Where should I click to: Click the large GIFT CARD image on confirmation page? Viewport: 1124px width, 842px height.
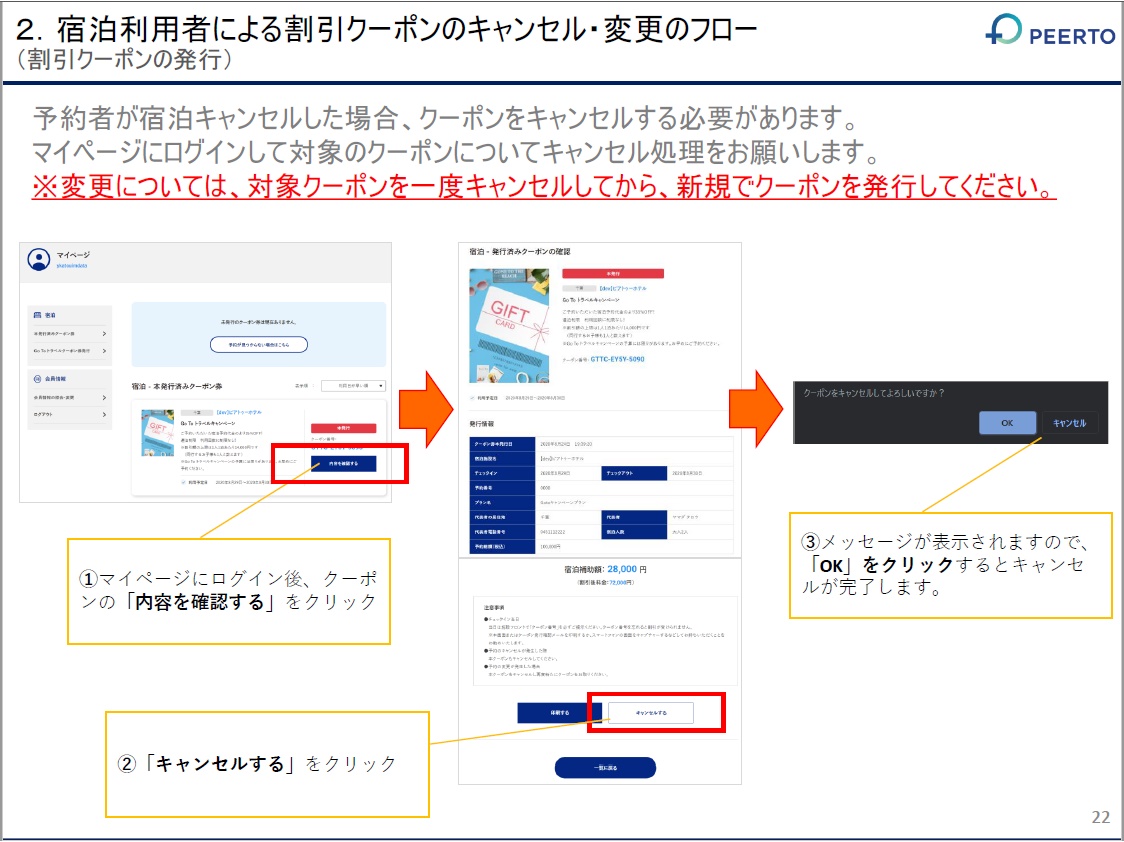coord(509,326)
